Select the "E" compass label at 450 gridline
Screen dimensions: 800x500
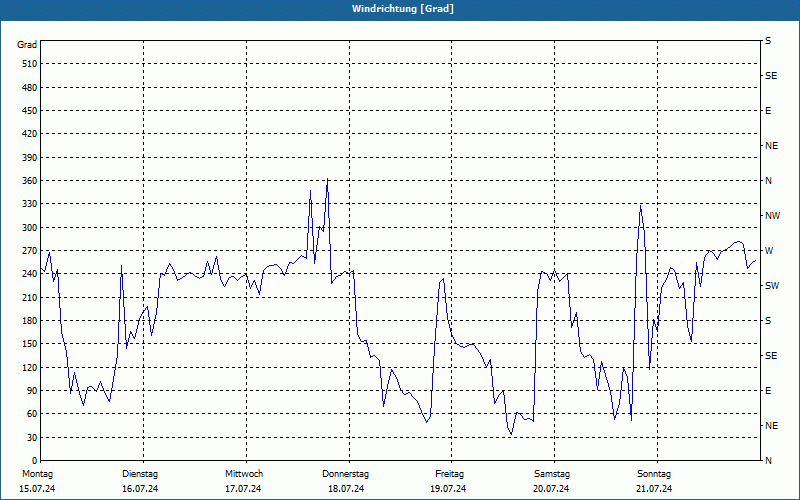pyautogui.click(x=768, y=111)
